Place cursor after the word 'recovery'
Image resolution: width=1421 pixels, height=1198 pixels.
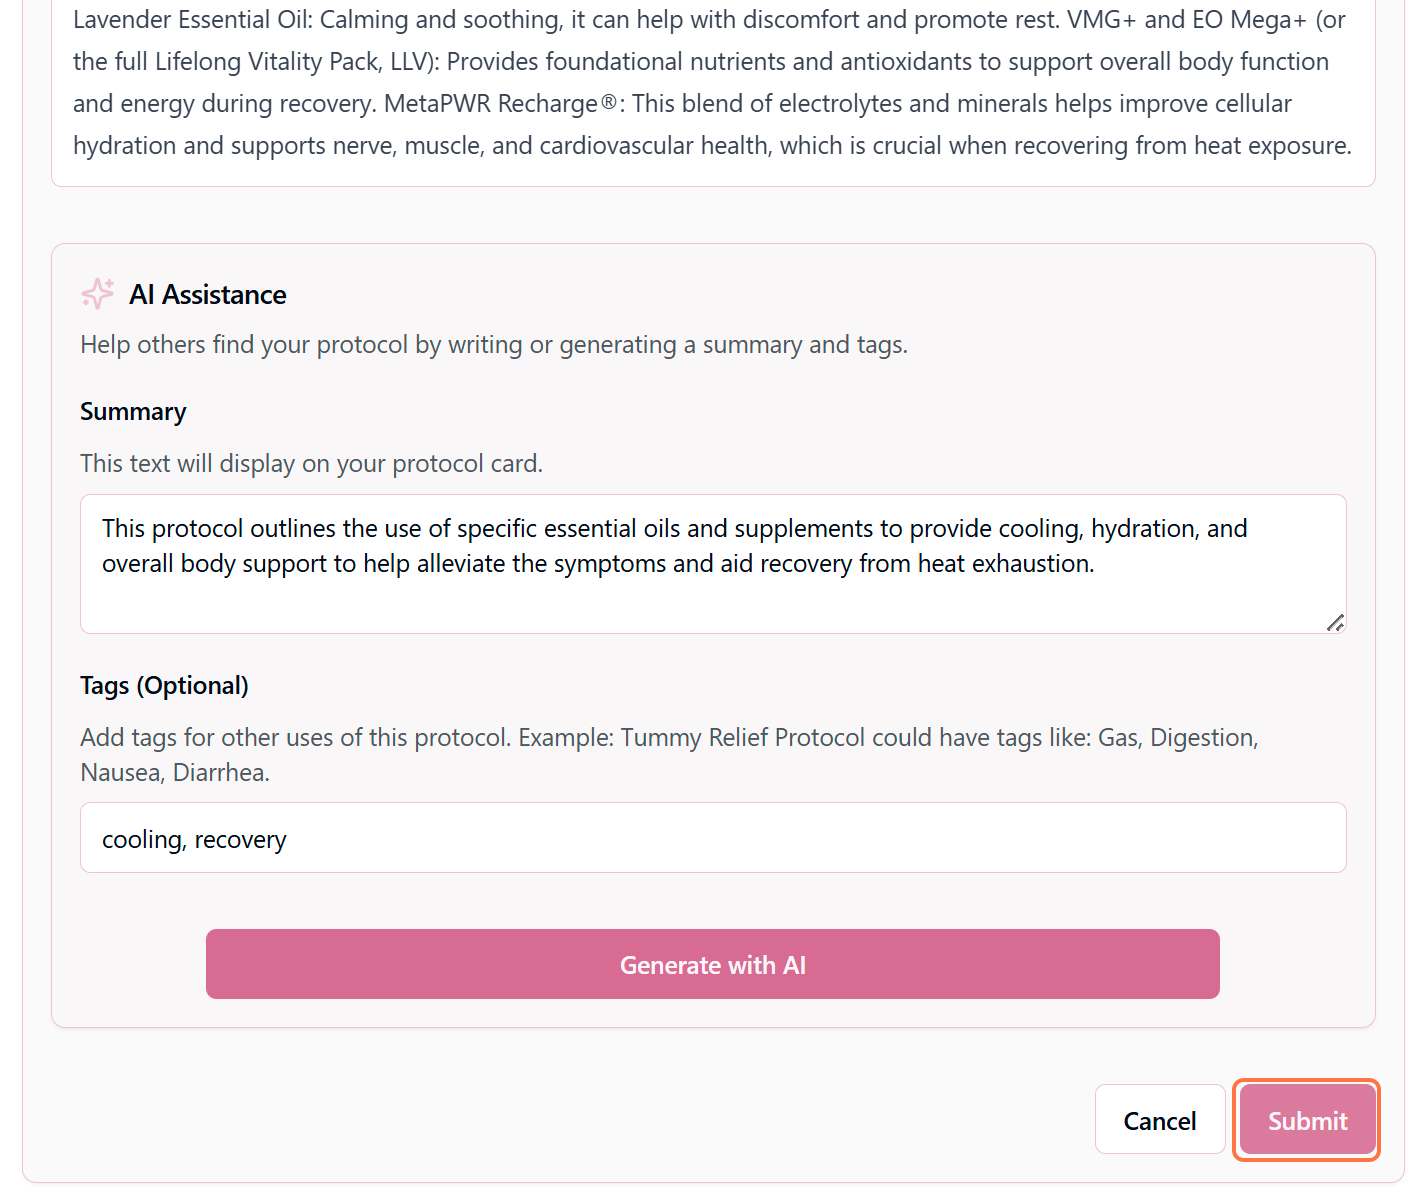click(x=287, y=839)
